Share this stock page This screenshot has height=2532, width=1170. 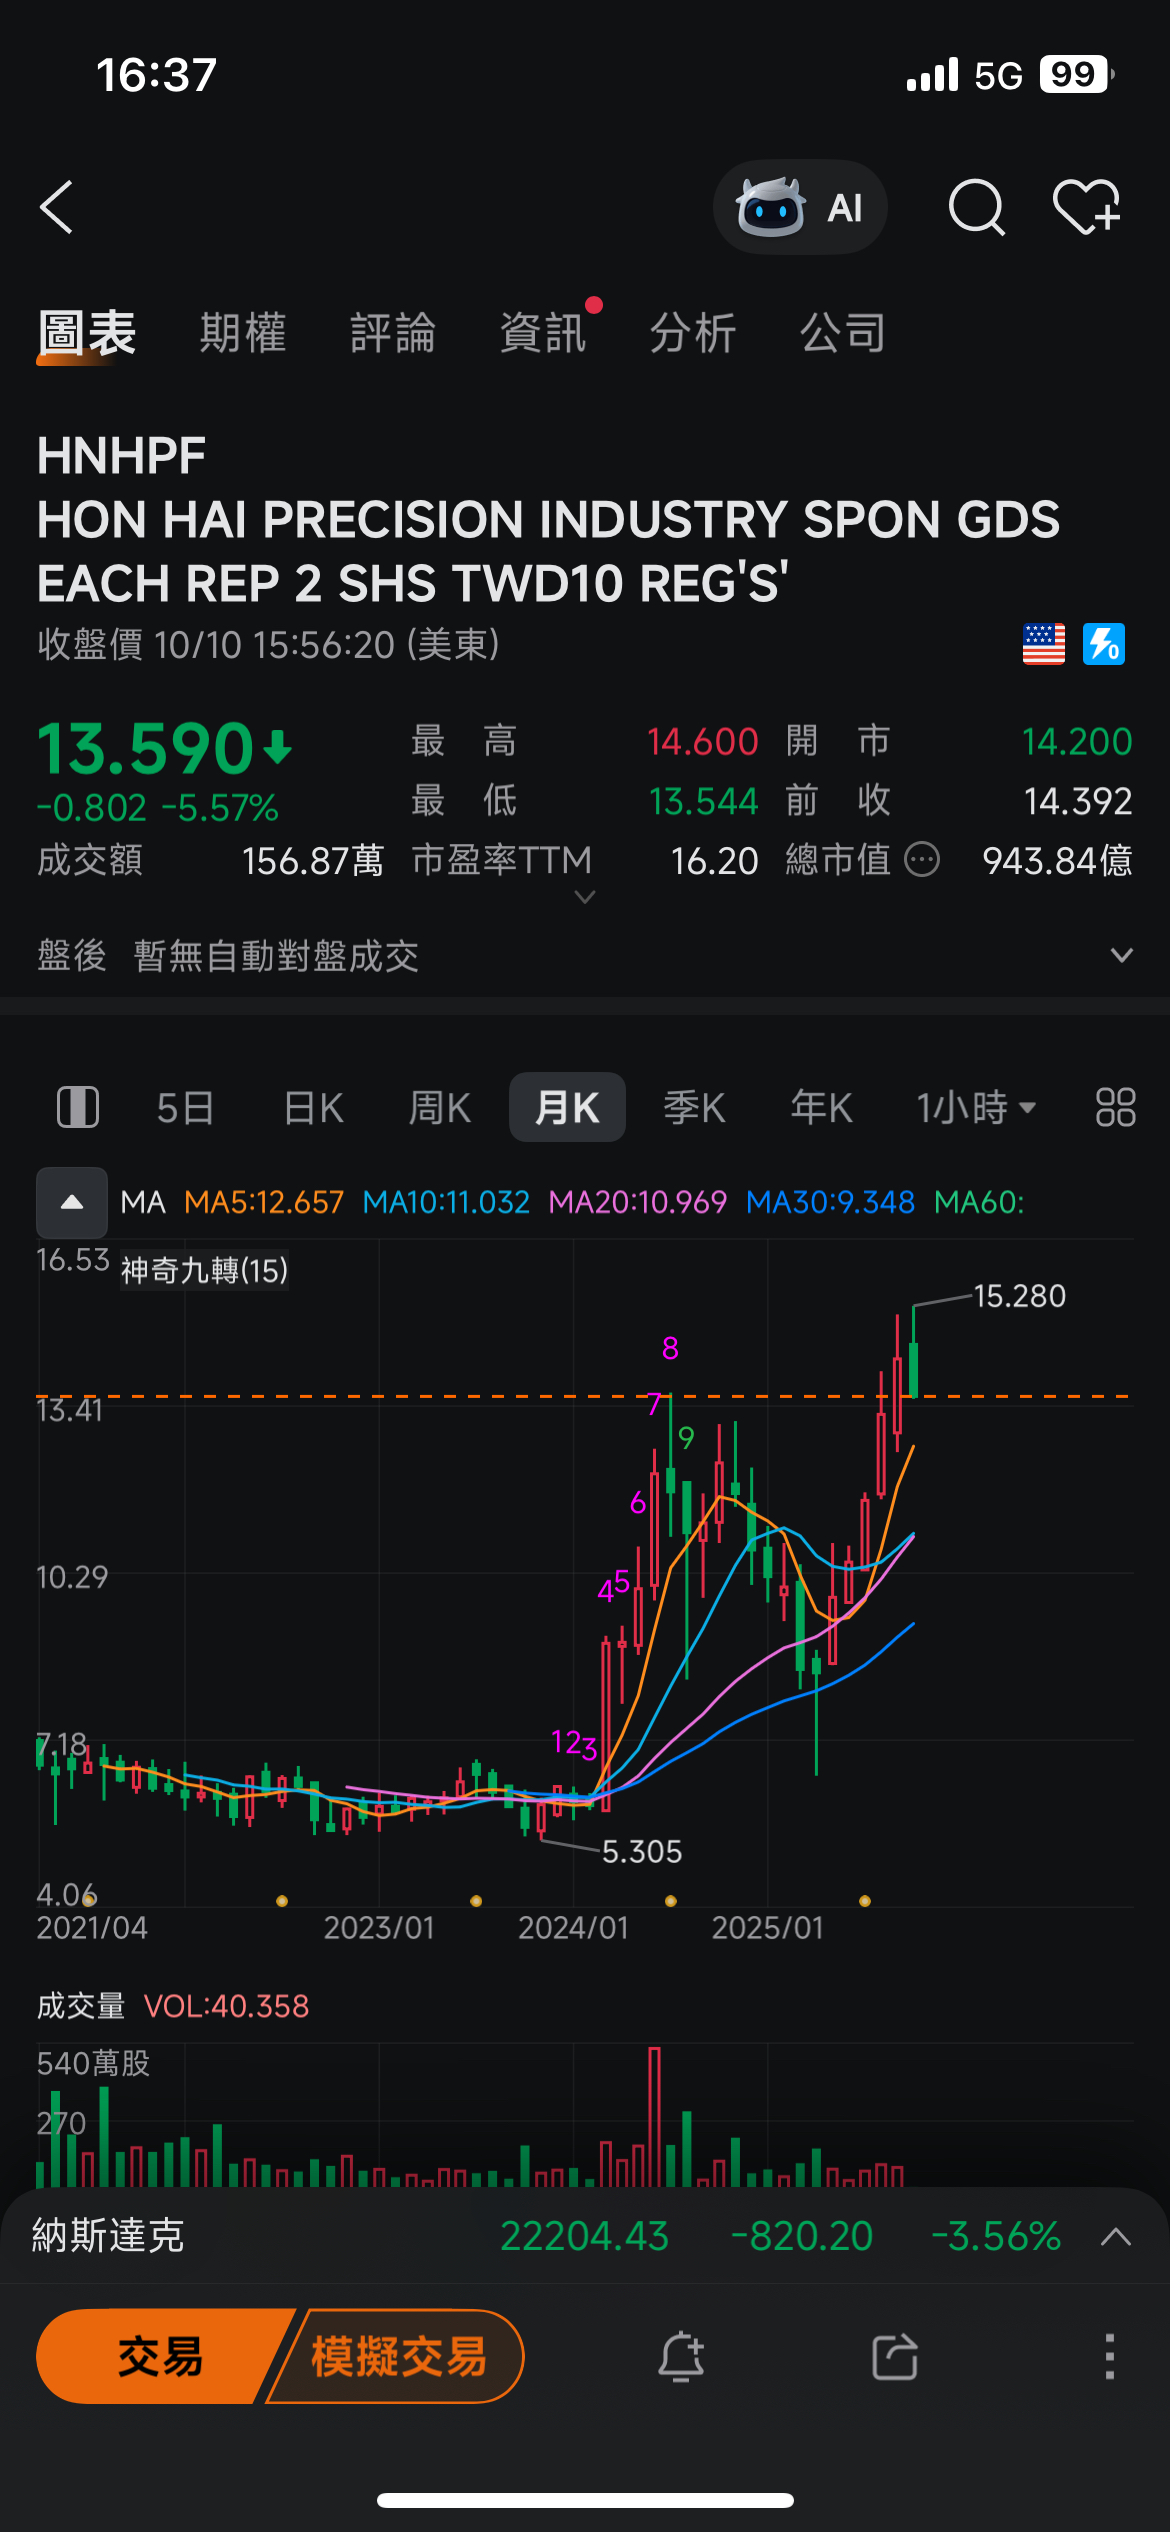click(895, 2356)
